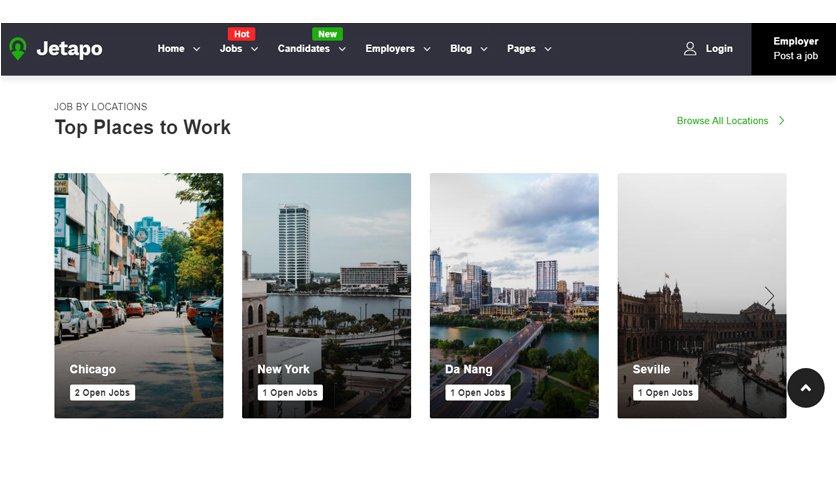Open the Blog menu item

point(461,49)
